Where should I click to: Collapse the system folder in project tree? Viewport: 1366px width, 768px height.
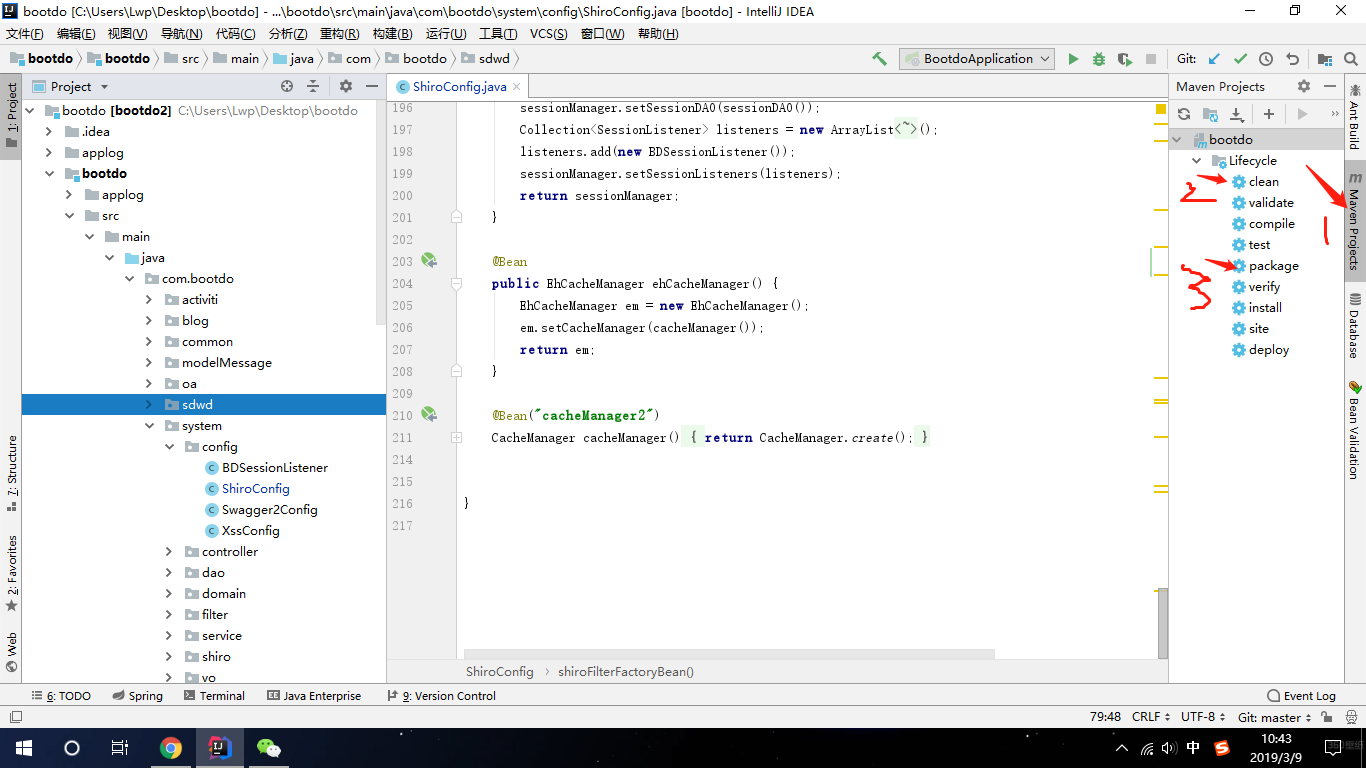pos(150,426)
